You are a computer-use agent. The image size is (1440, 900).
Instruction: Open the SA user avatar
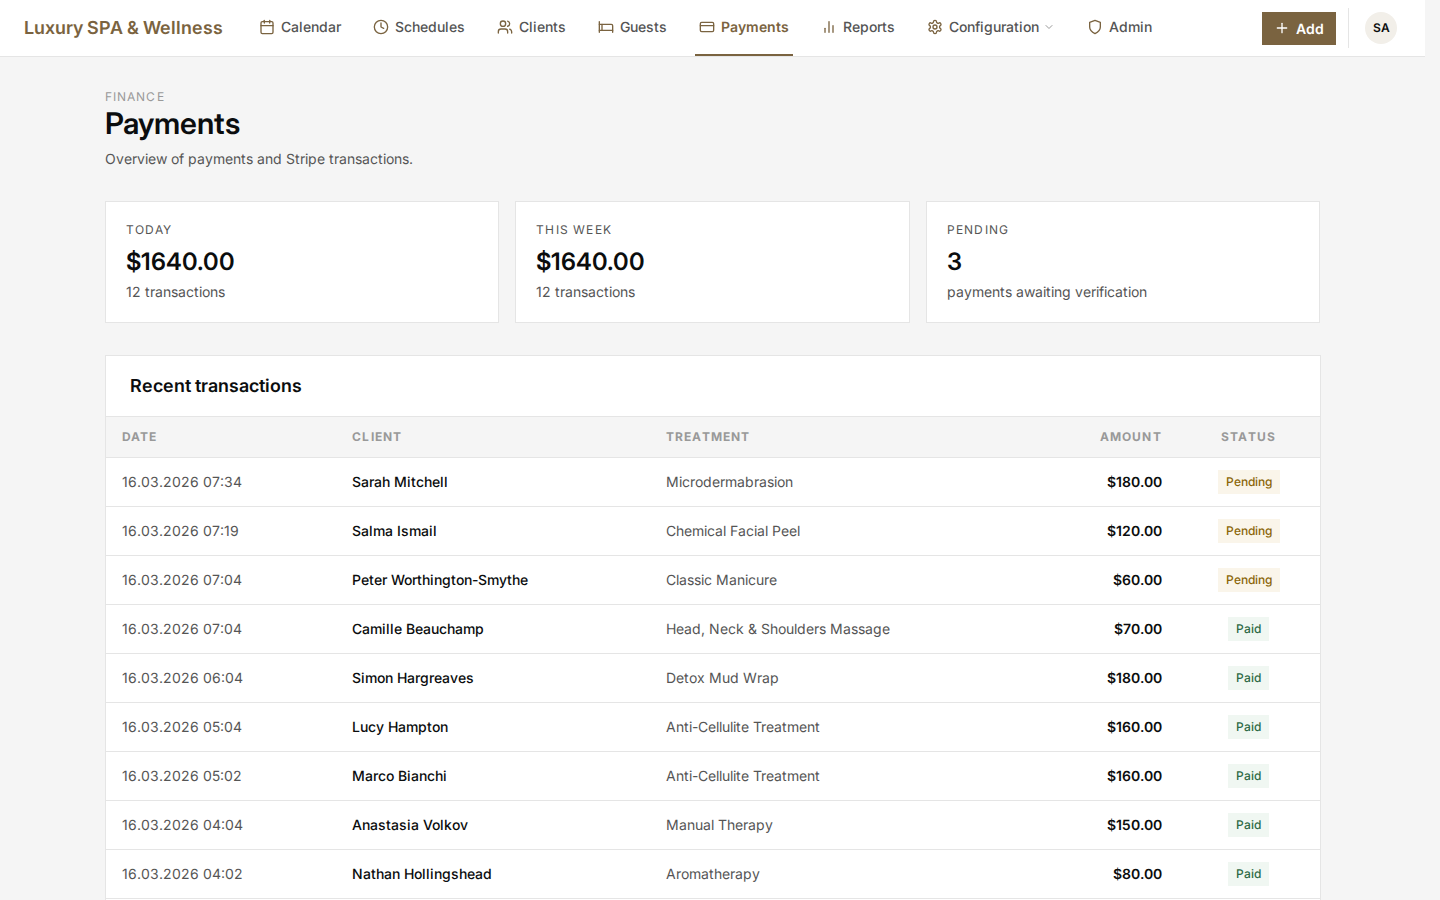[1381, 28]
